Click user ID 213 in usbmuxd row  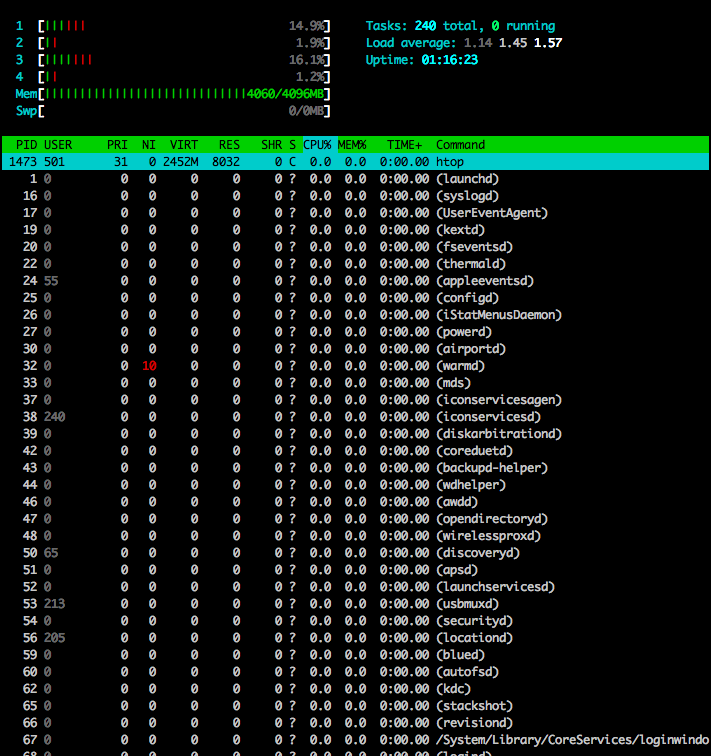54,604
